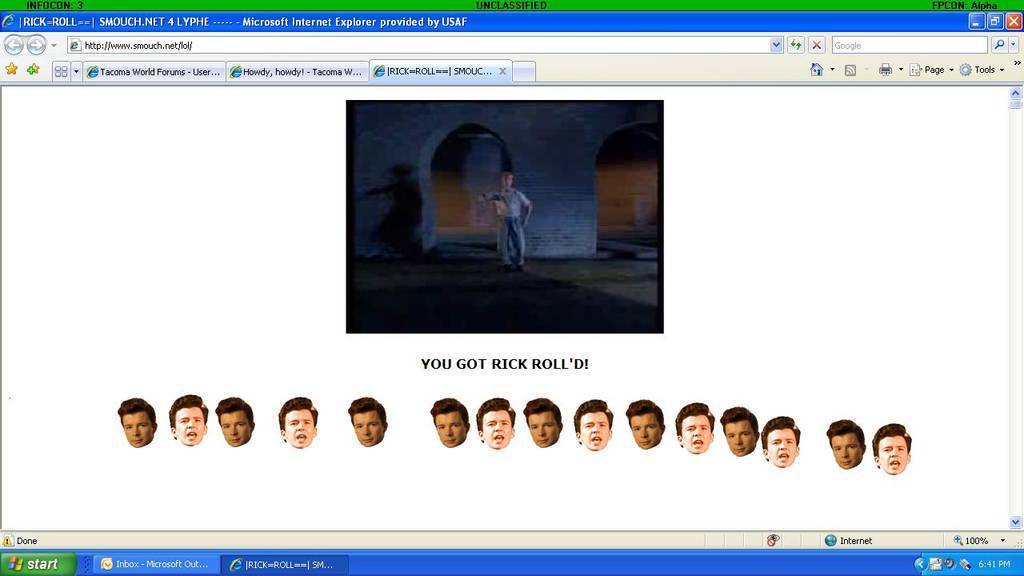The height and width of the screenshot is (576, 1024).
Task: Click the warning icon beside Done
Action: click(8, 541)
